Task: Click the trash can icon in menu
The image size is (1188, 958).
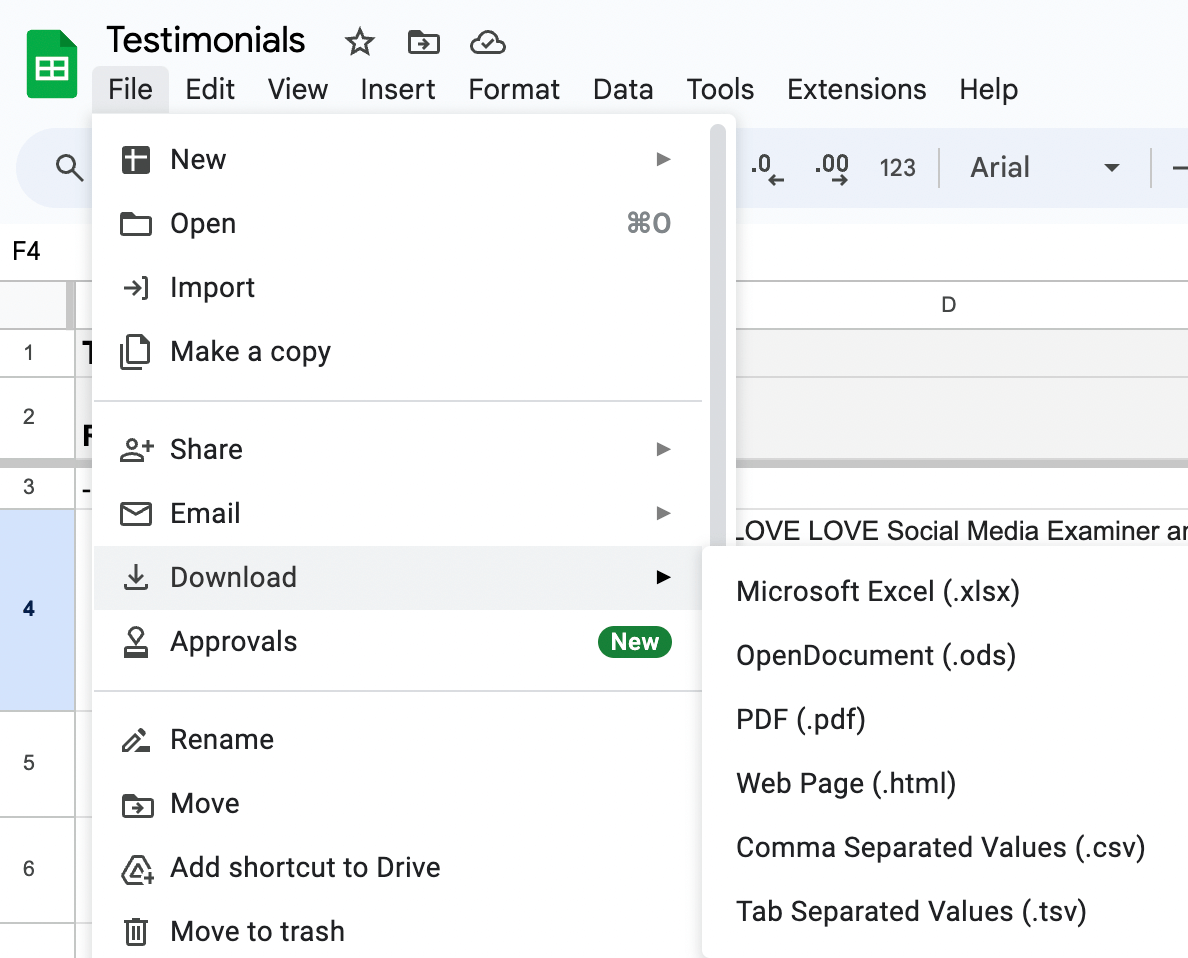Action: (136, 931)
